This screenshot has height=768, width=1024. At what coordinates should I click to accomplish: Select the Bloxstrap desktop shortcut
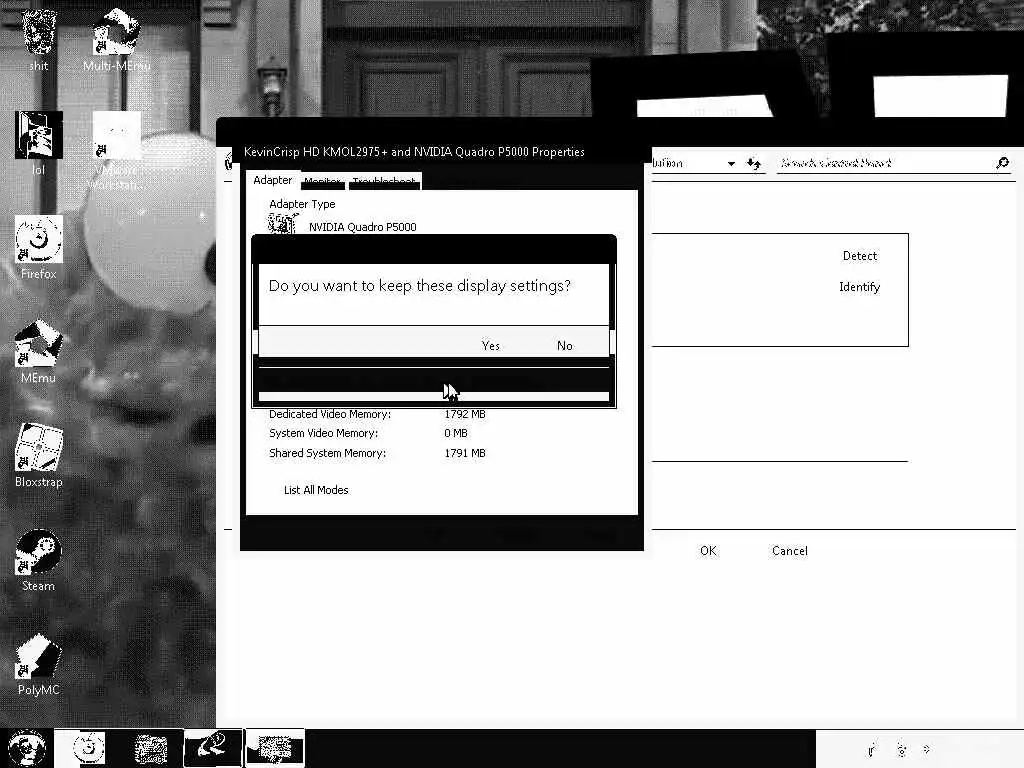[x=39, y=455]
